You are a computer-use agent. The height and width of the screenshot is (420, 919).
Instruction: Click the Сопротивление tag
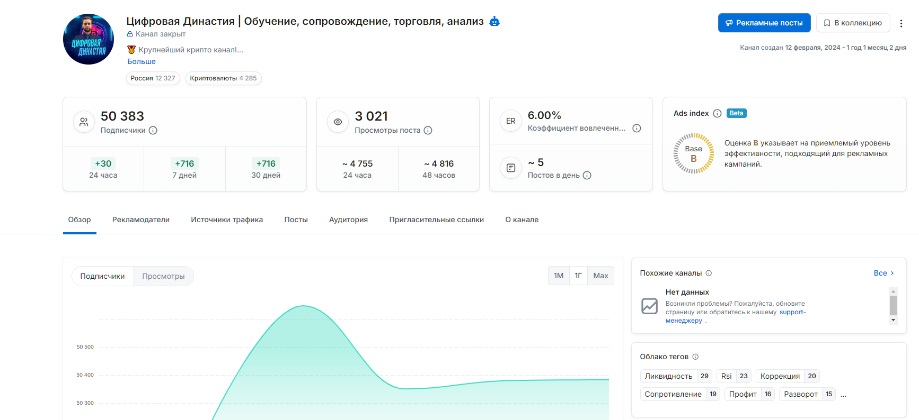pos(680,394)
